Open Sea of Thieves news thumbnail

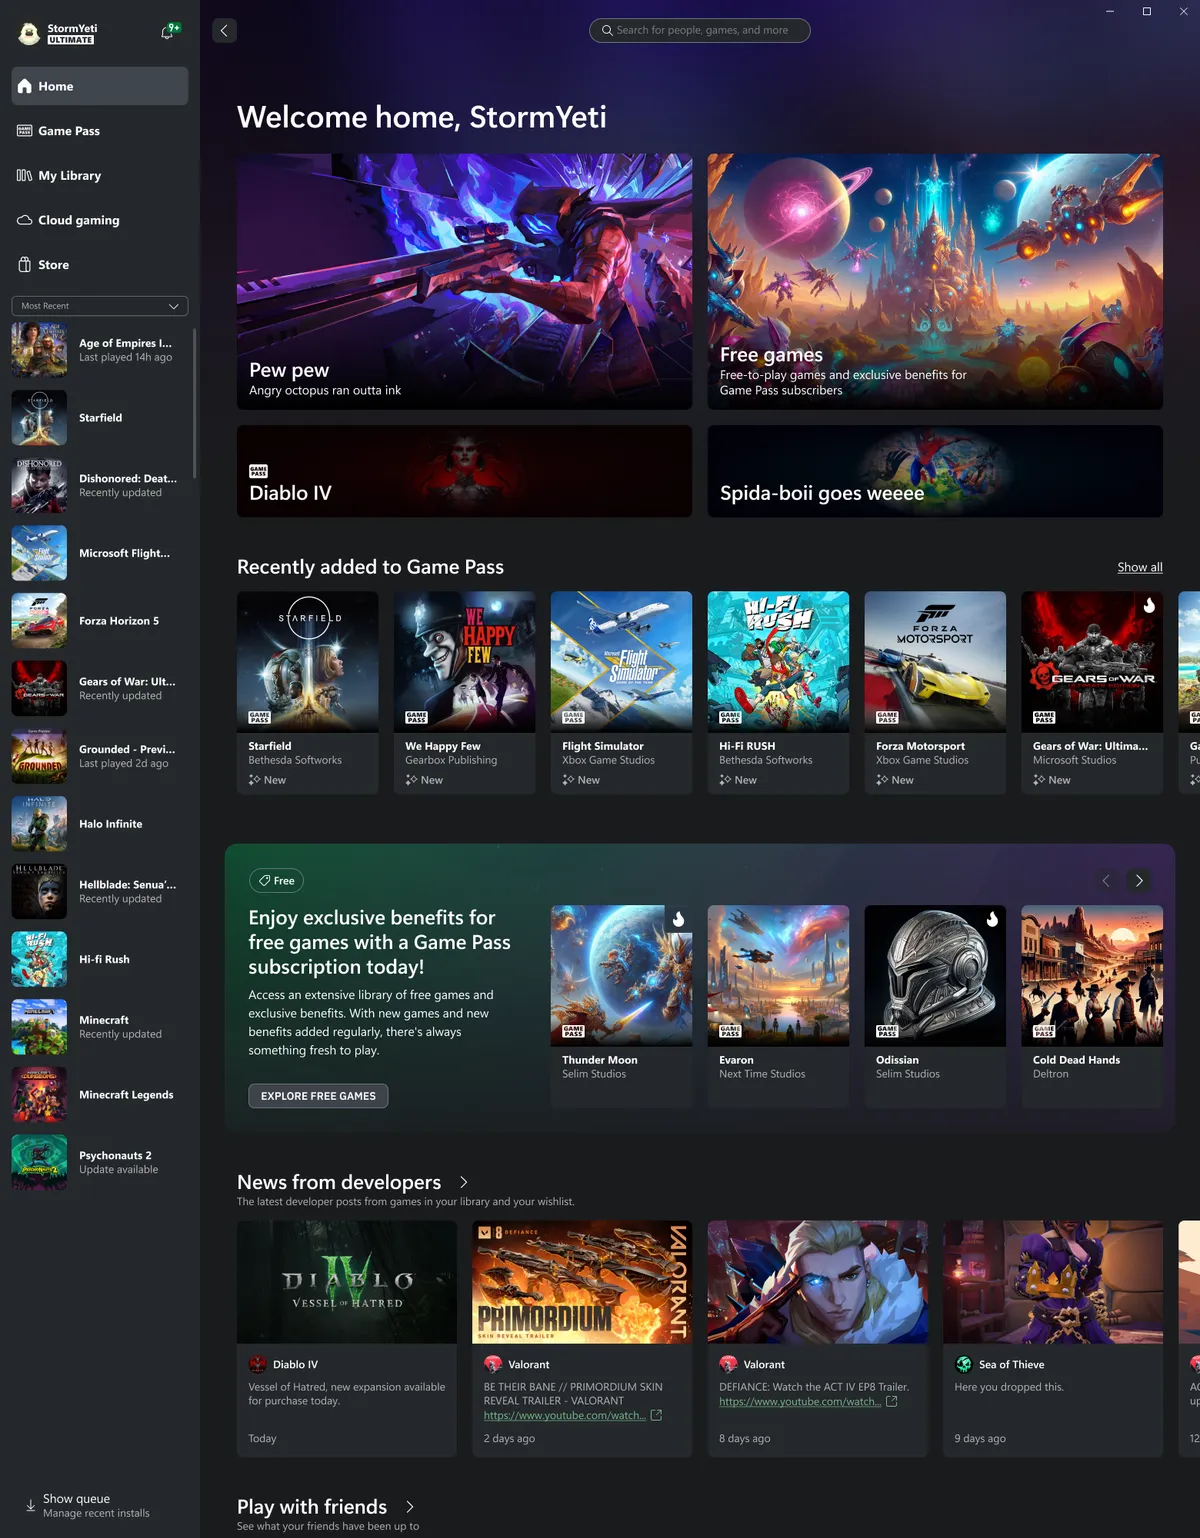click(x=1053, y=1282)
